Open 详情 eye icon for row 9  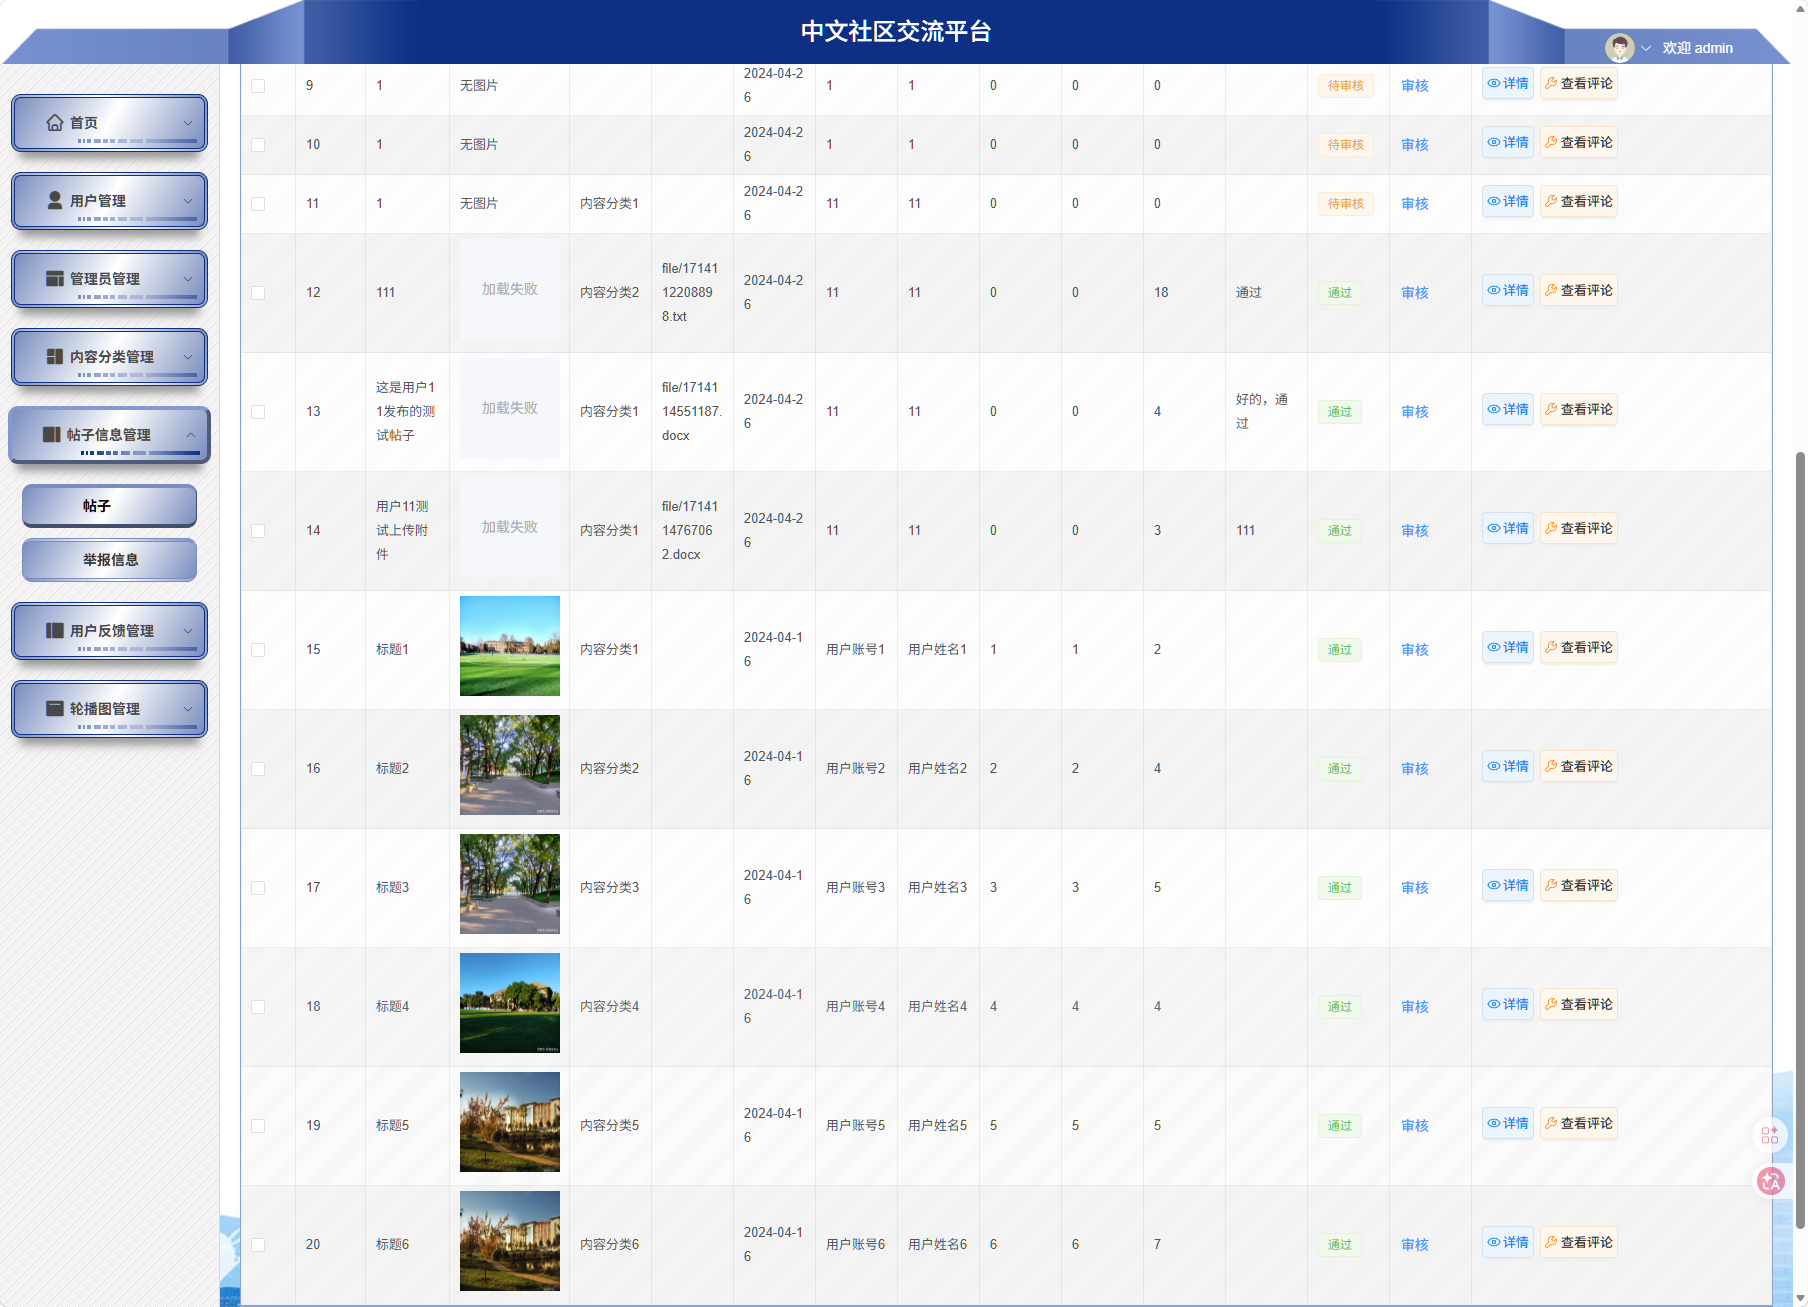pos(1494,83)
